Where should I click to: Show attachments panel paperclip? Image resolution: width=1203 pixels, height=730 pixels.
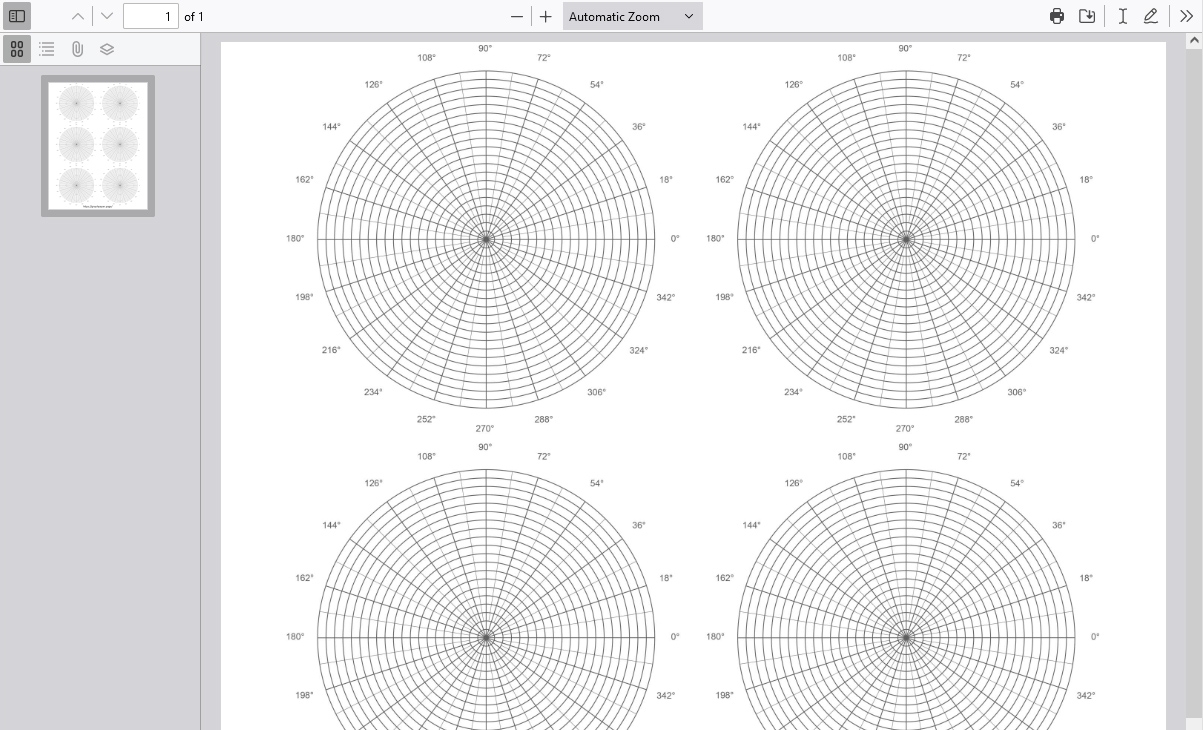click(77, 48)
